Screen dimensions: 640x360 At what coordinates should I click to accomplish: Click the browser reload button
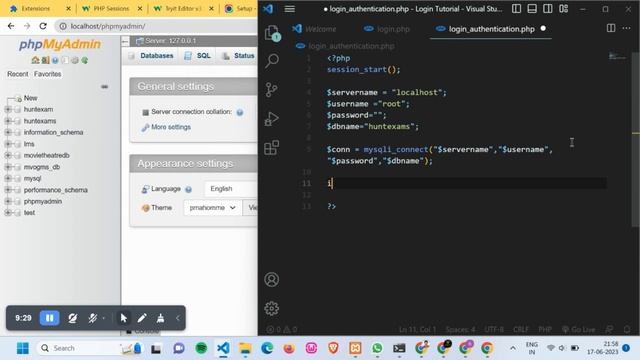click(x=42, y=26)
